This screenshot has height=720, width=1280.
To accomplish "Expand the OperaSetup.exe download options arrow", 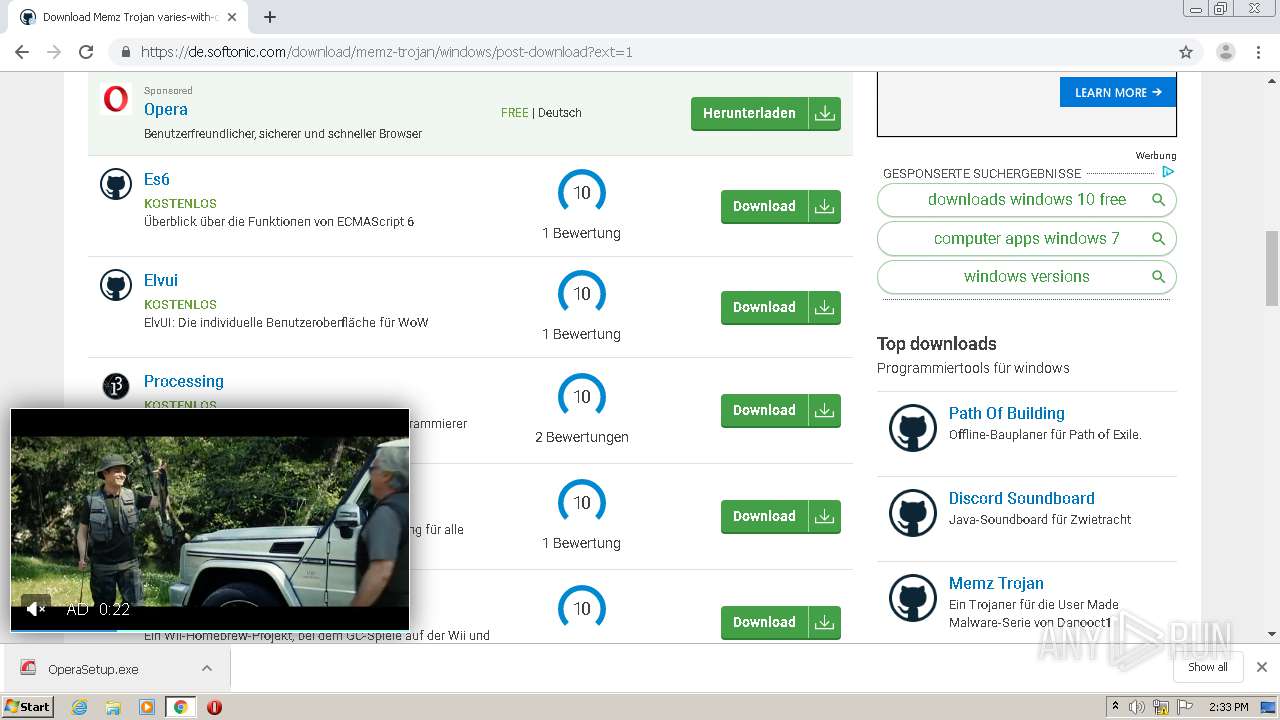I will 207,668.
